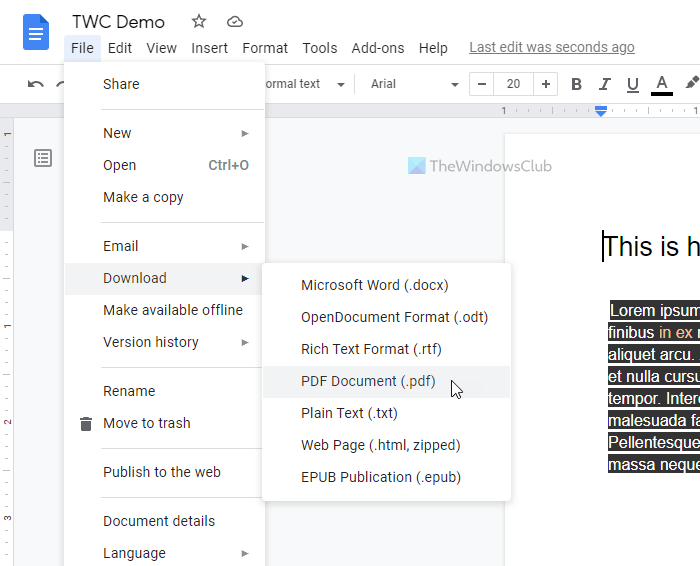Open the File menu
Screen dimensions: 700x566
click(x=82, y=48)
